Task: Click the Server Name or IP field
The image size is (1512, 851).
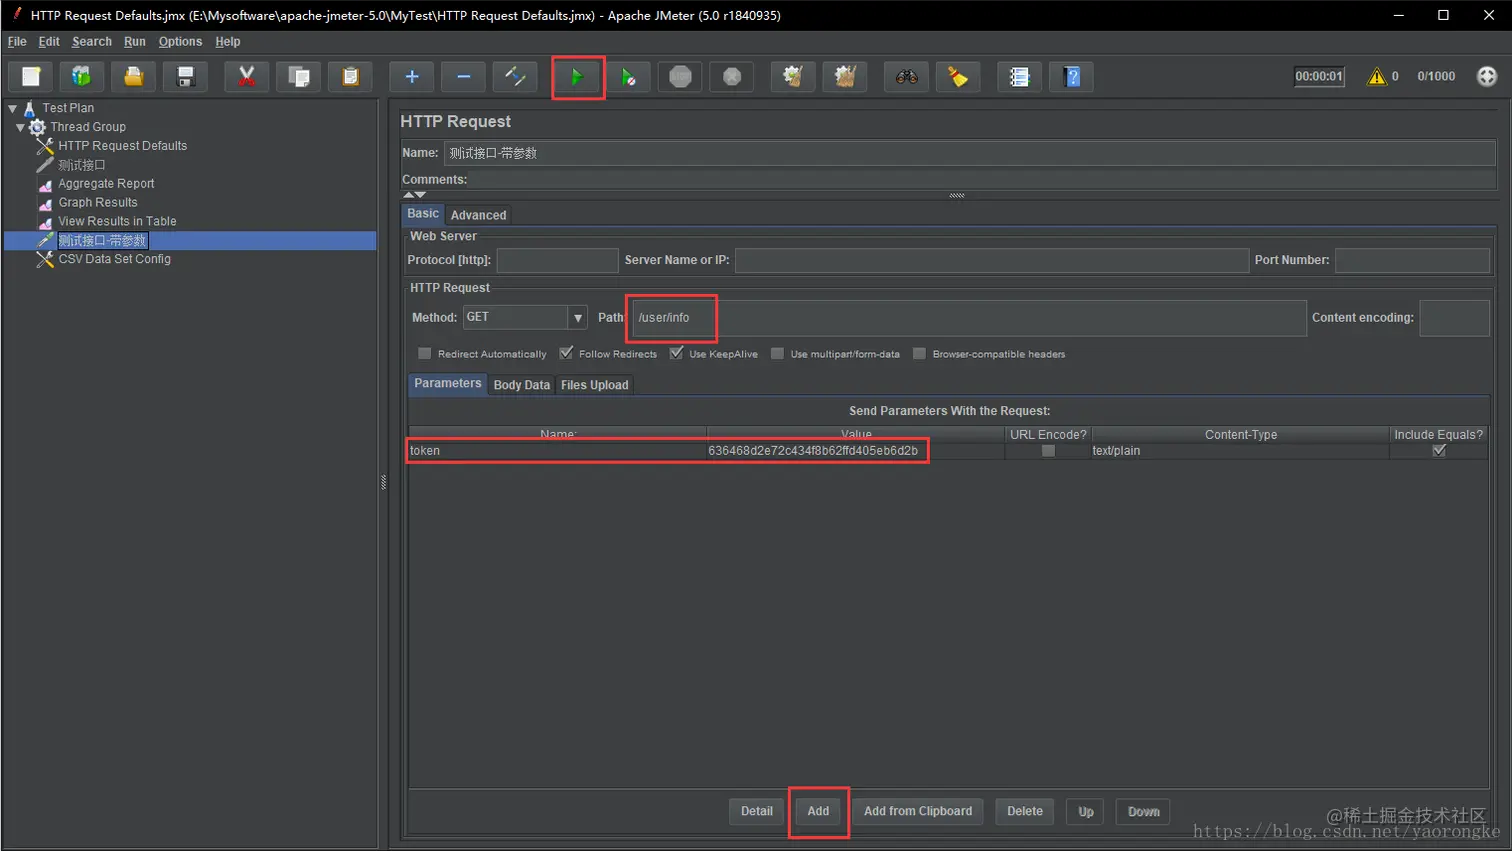Action: (x=992, y=260)
